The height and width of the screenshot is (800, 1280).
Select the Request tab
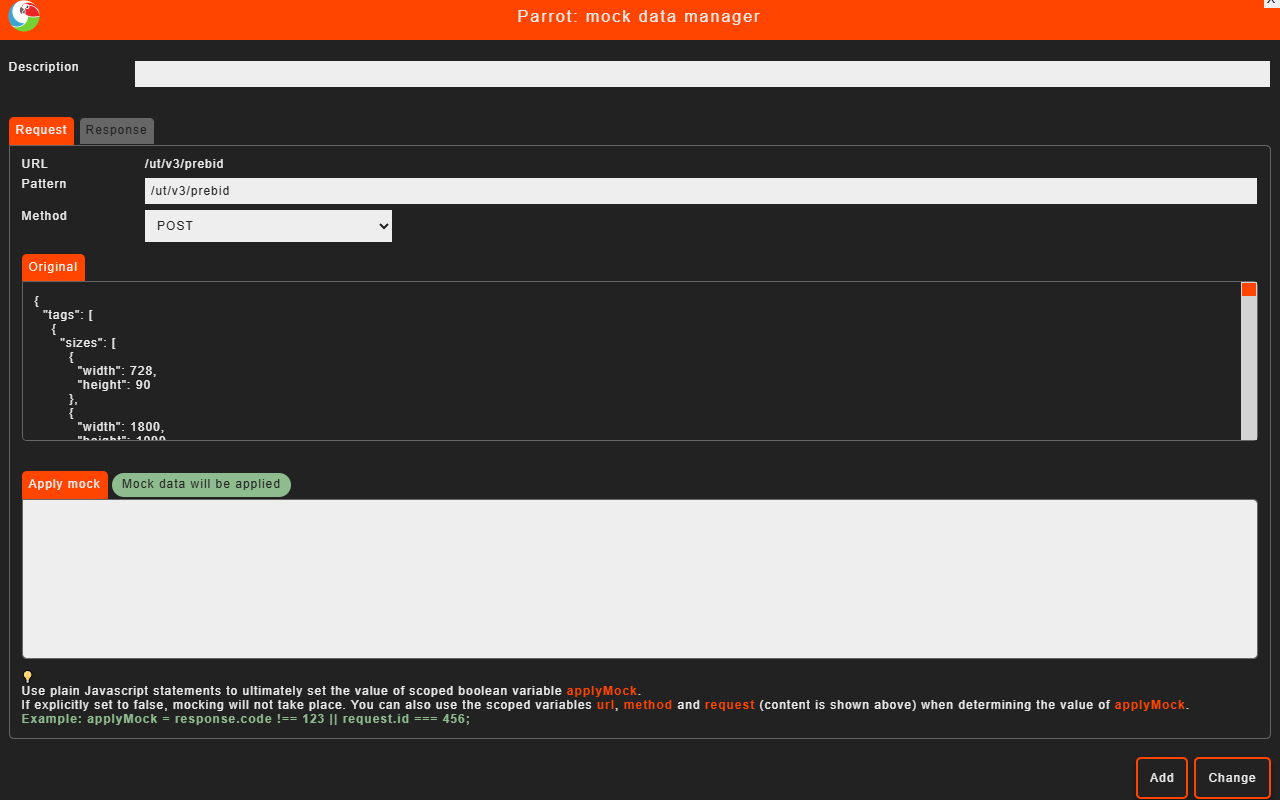41,130
